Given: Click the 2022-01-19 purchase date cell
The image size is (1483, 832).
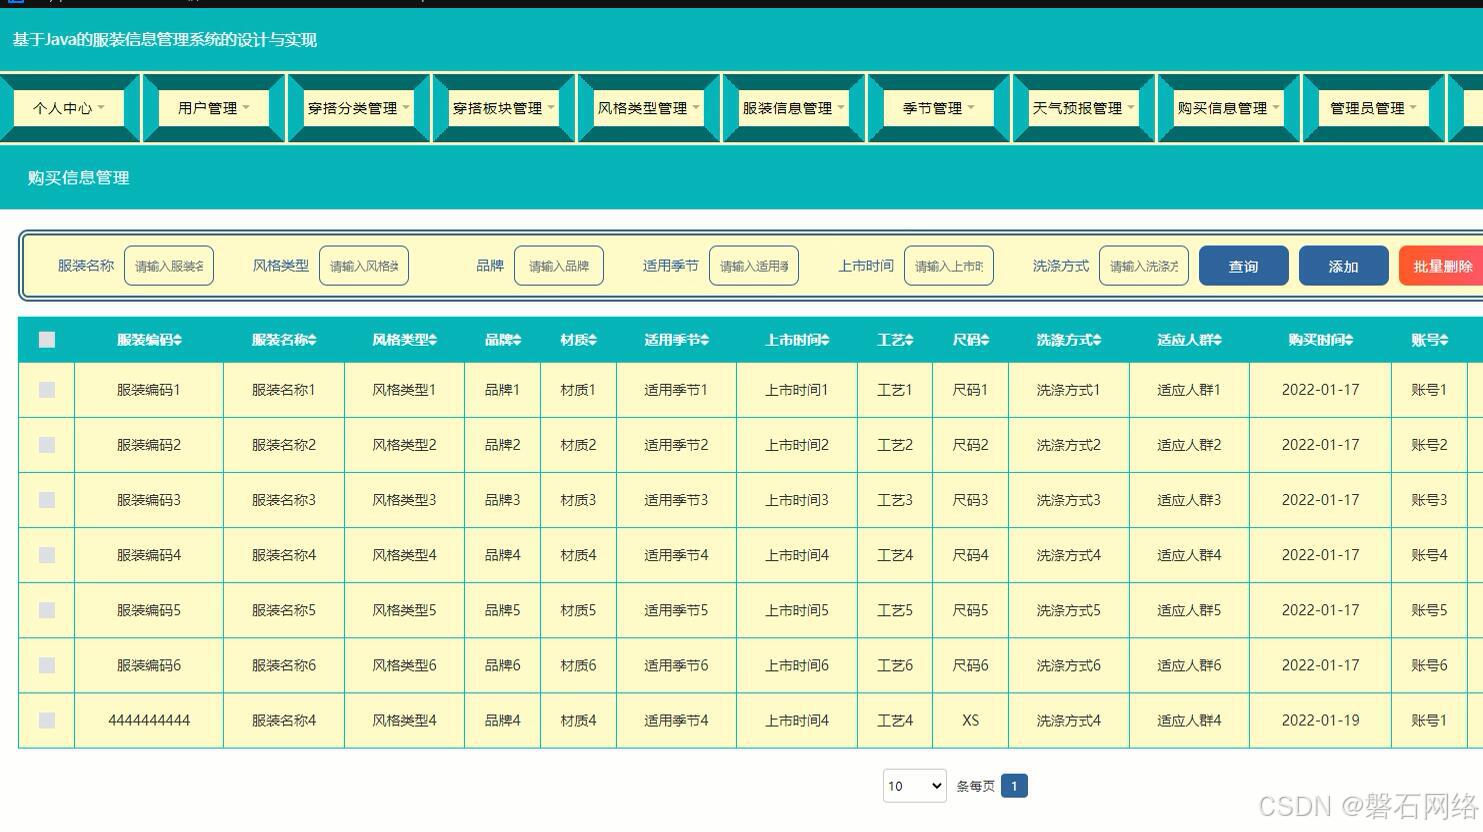Looking at the screenshot, I should tap(1320, 720).
